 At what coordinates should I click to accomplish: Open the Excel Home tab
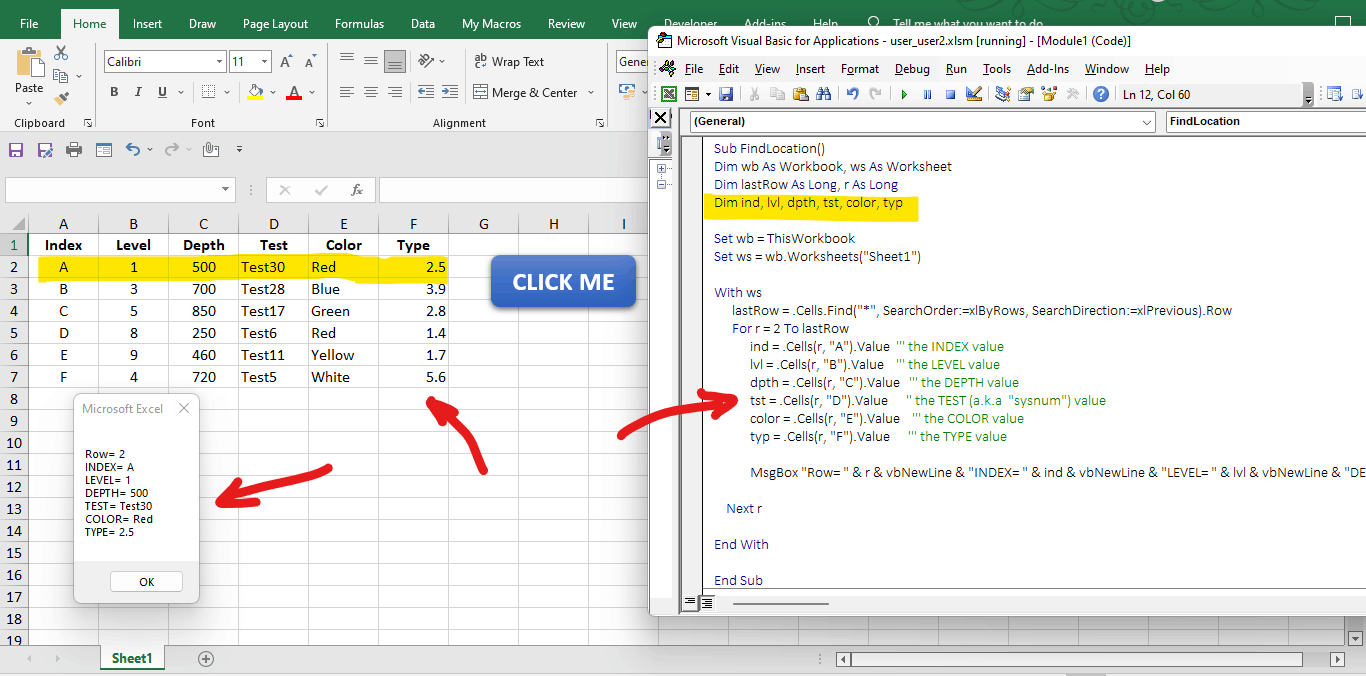(89, 24)
